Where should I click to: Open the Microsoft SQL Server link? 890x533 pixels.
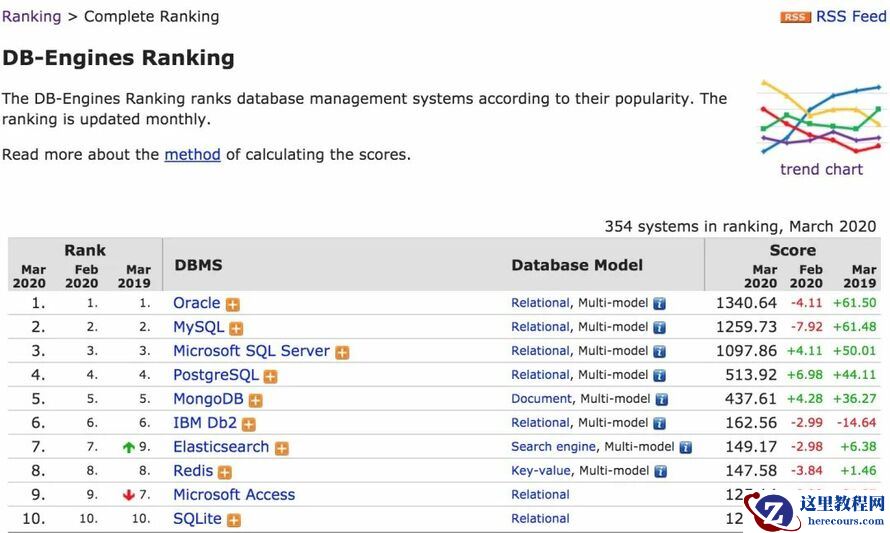coord(251,351)
